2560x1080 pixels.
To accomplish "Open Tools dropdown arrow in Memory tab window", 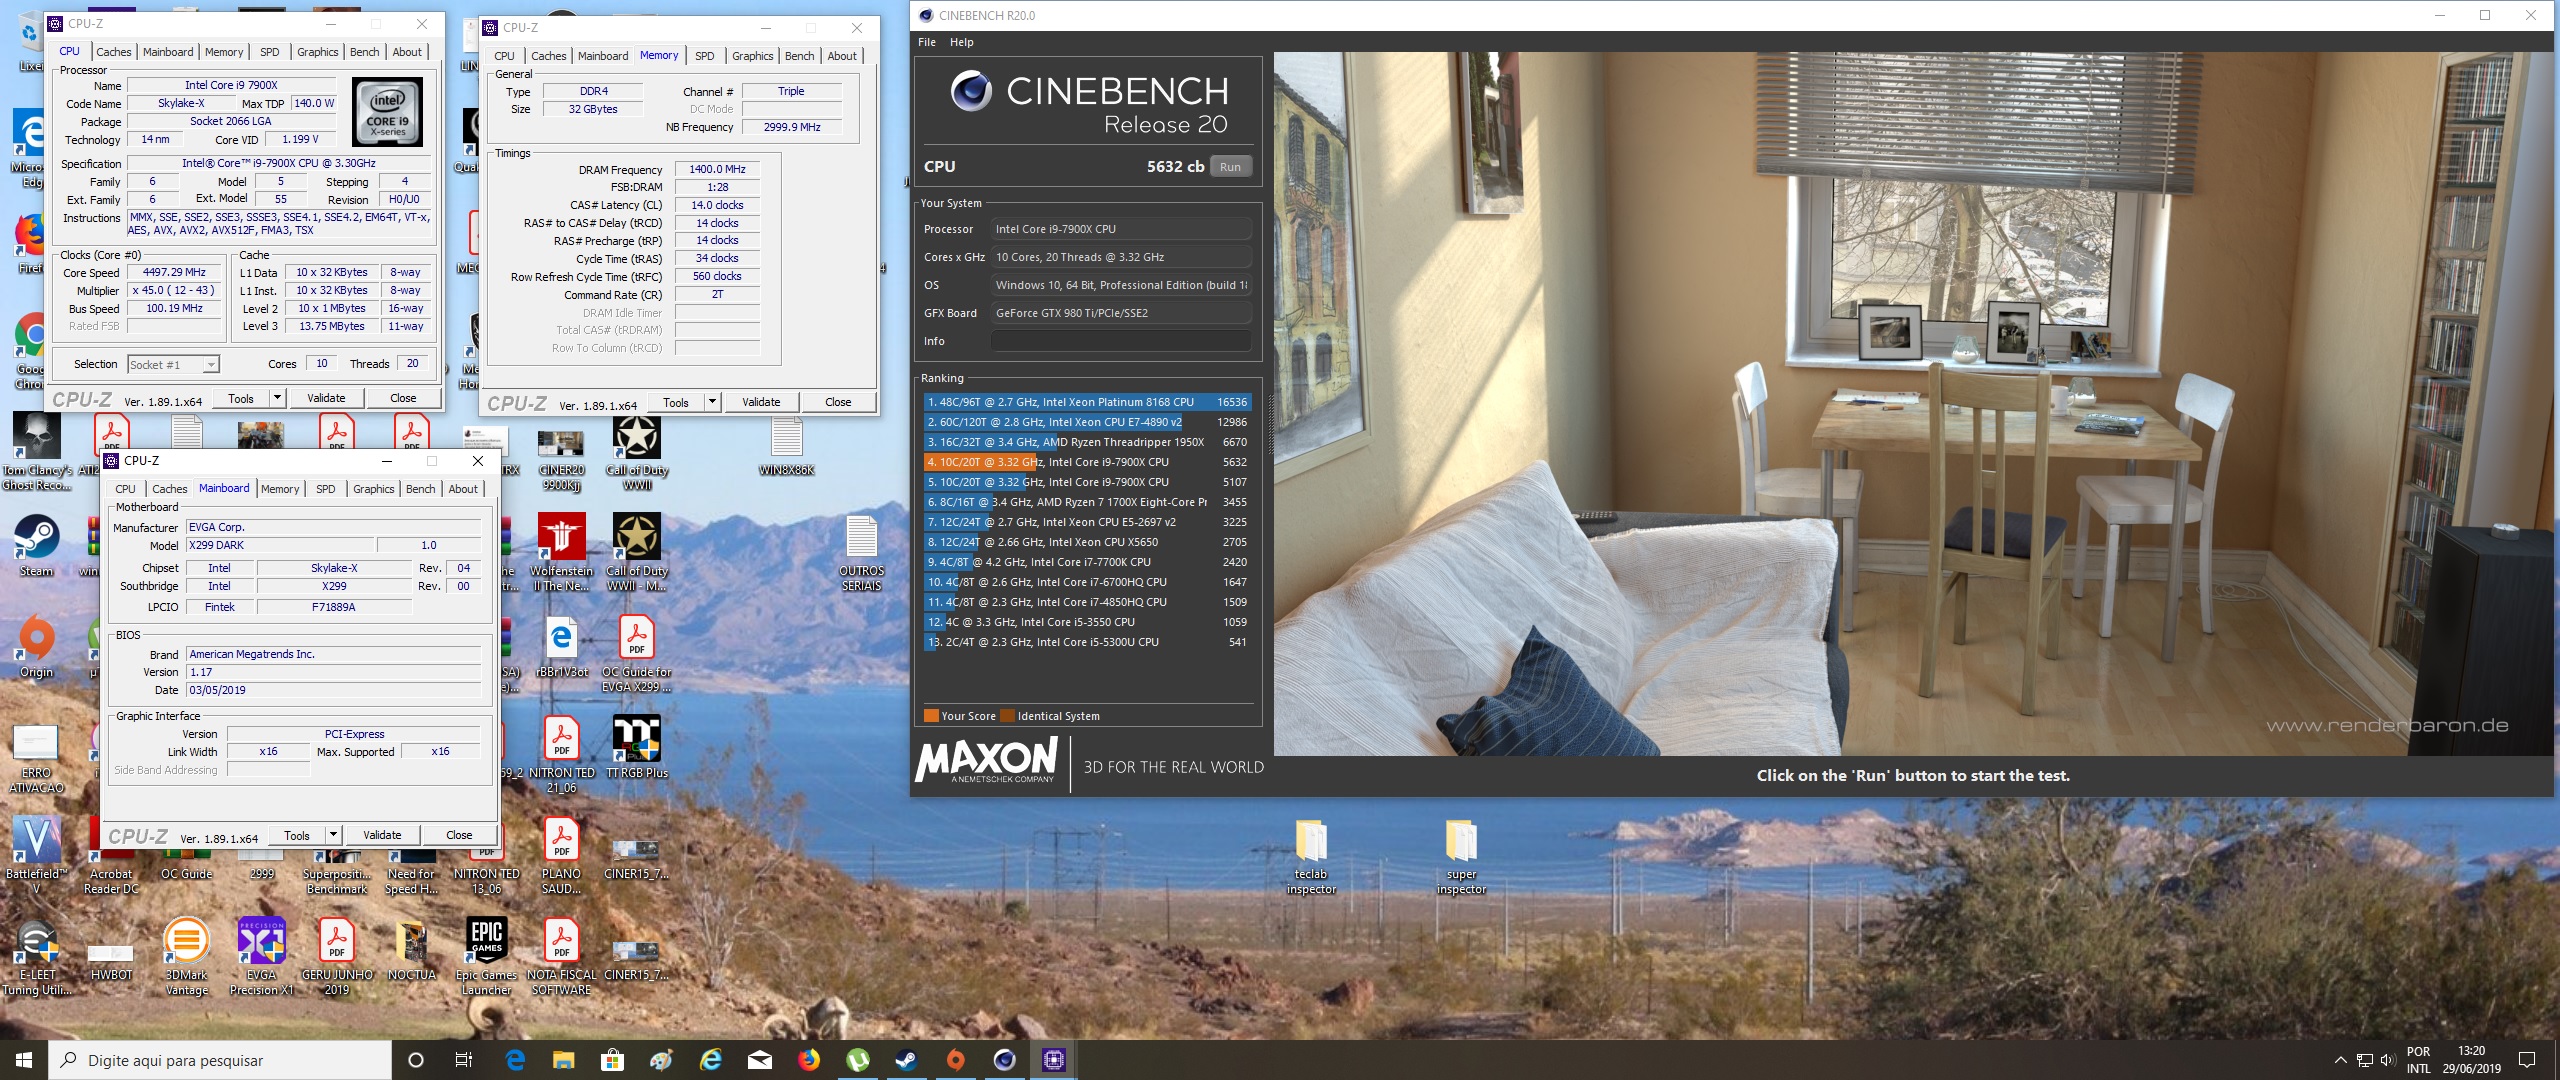I will pyautogui.click(x=712, y=402).
